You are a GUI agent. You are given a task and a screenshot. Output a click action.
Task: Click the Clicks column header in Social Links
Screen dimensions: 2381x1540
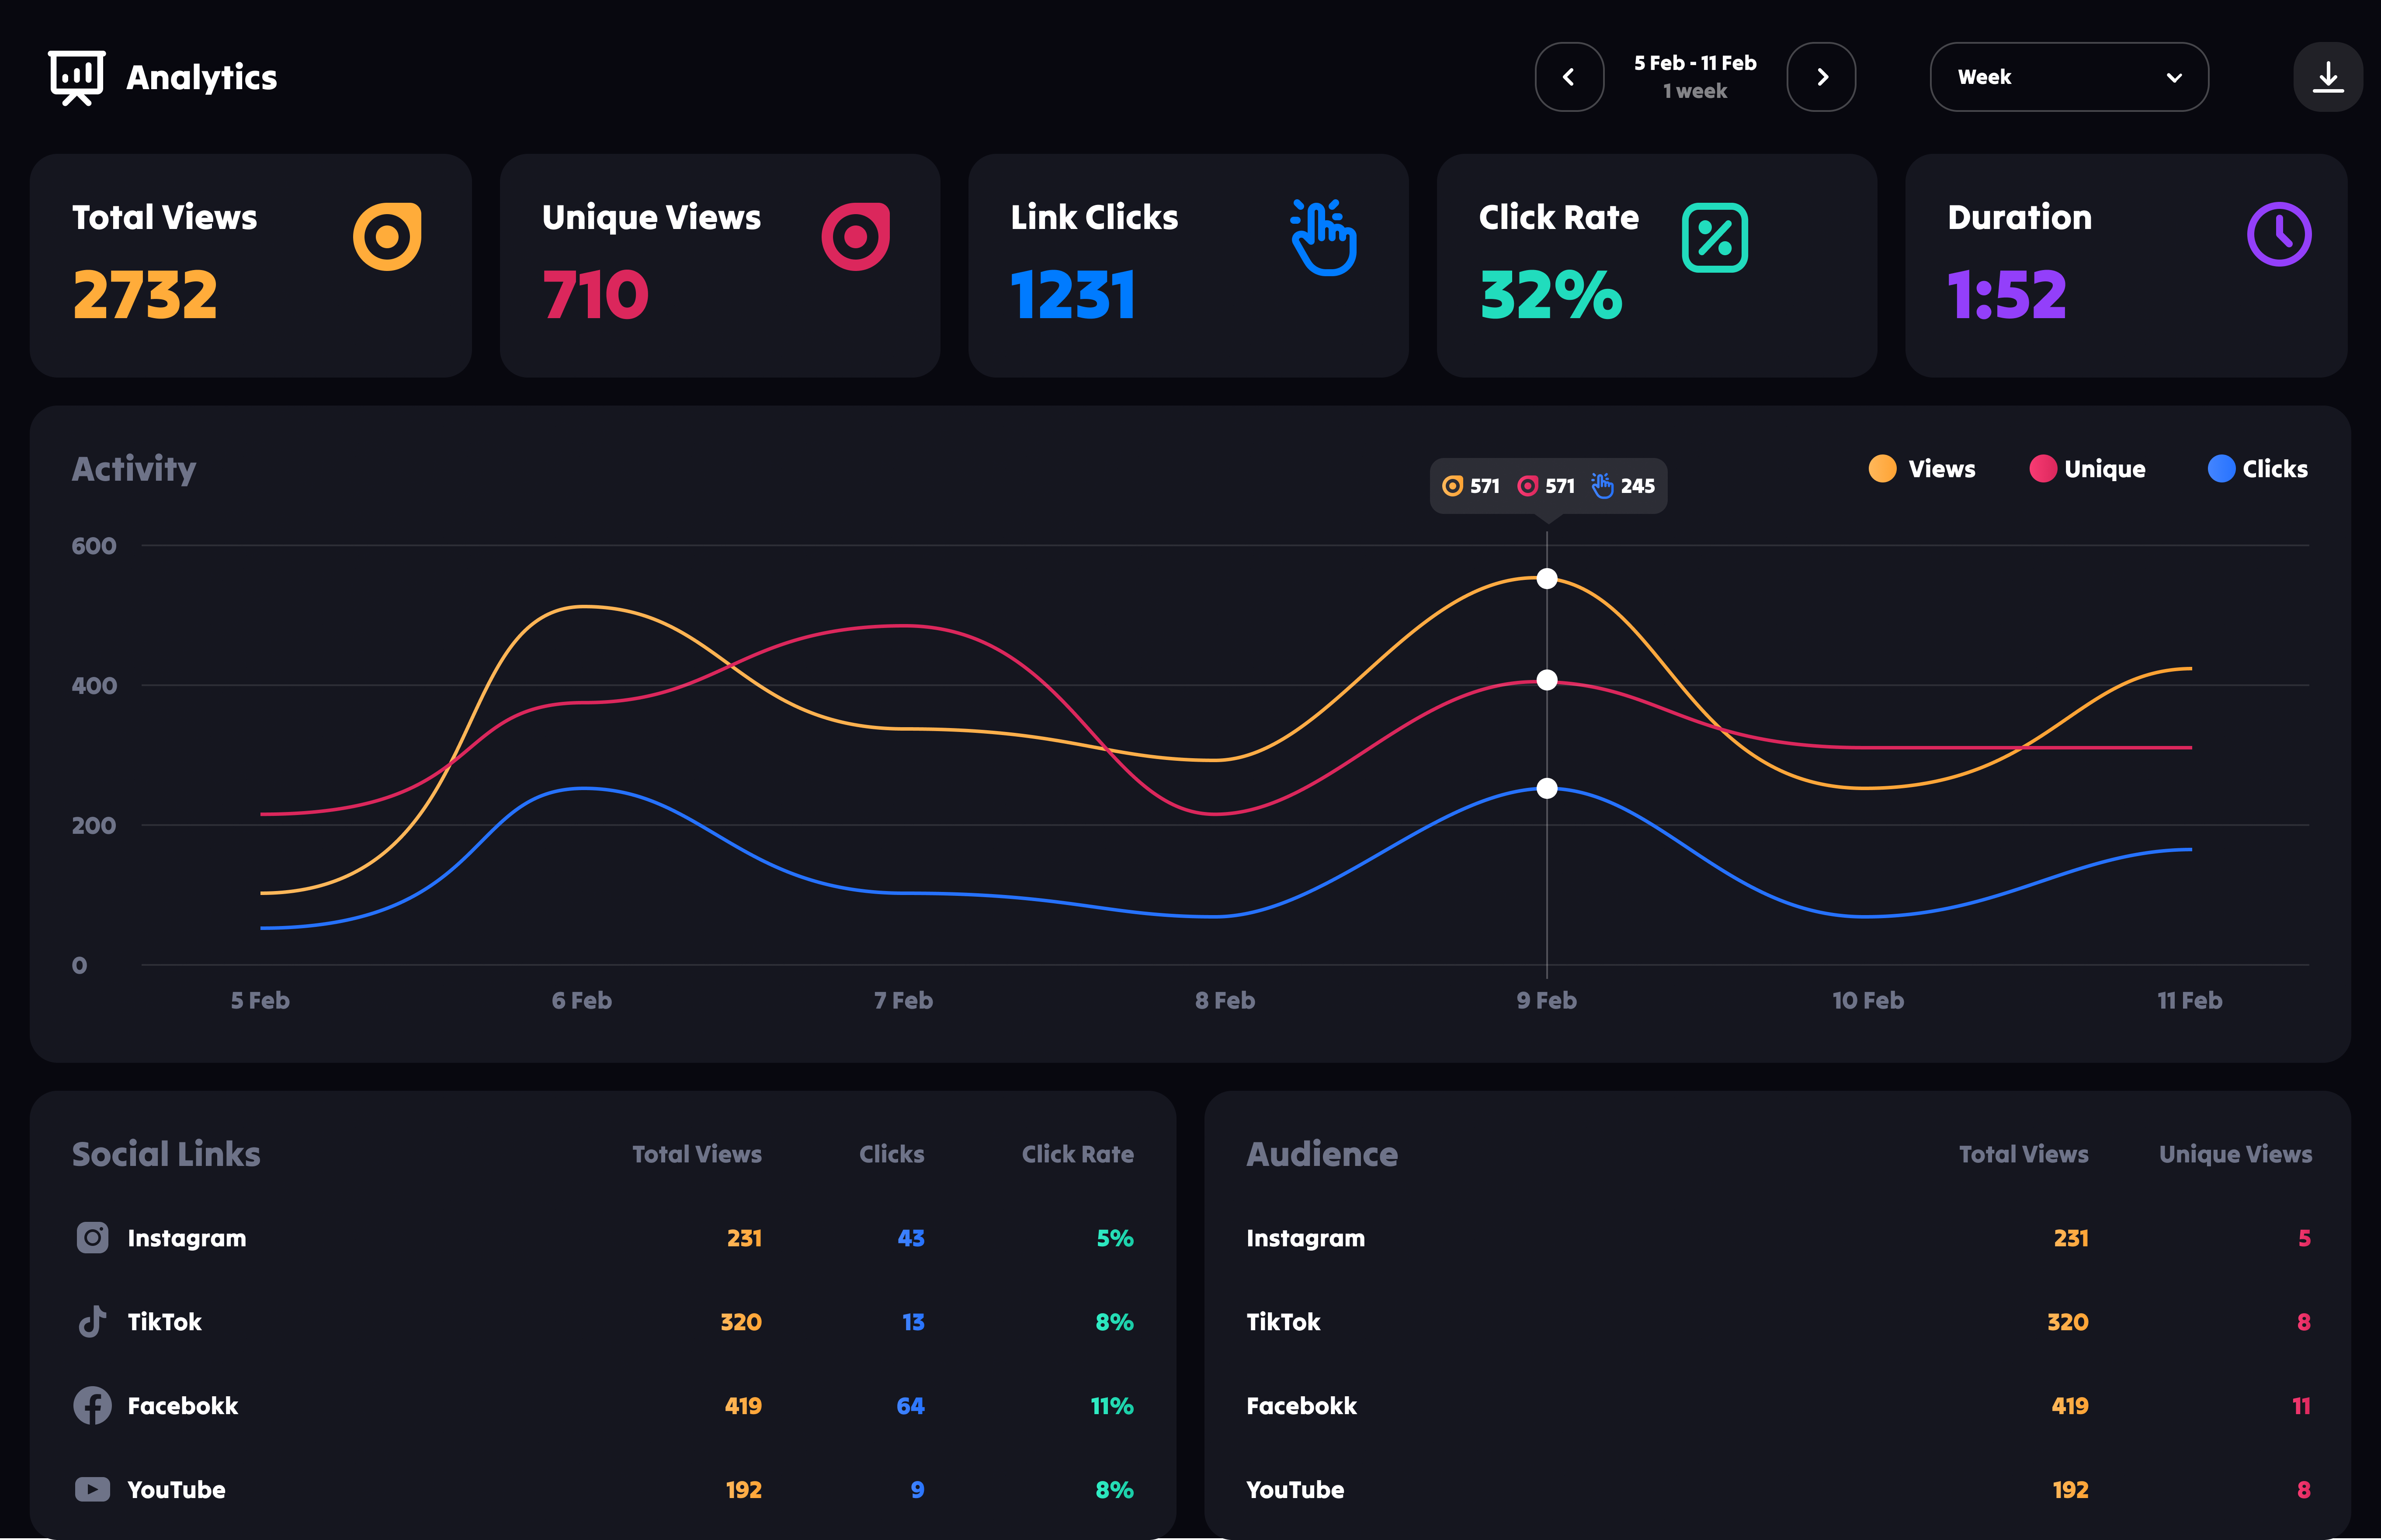892,1154
